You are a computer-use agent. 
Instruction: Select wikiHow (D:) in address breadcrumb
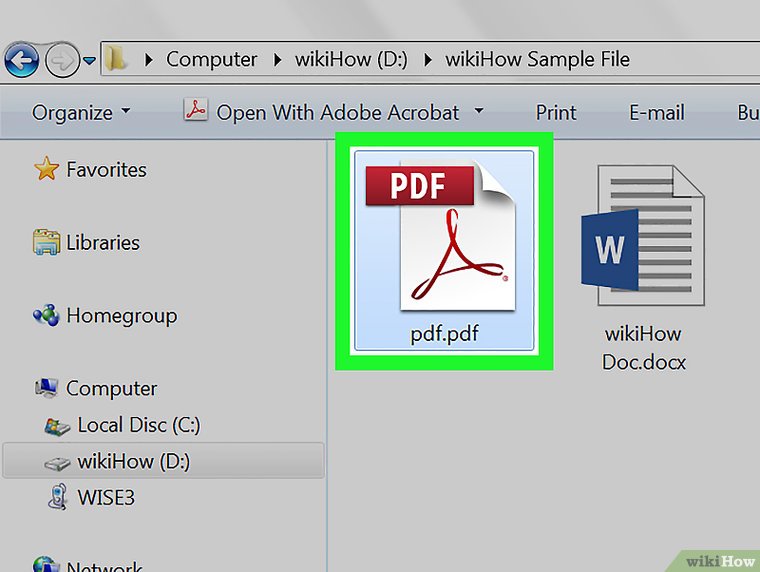[x=350, y=59]
